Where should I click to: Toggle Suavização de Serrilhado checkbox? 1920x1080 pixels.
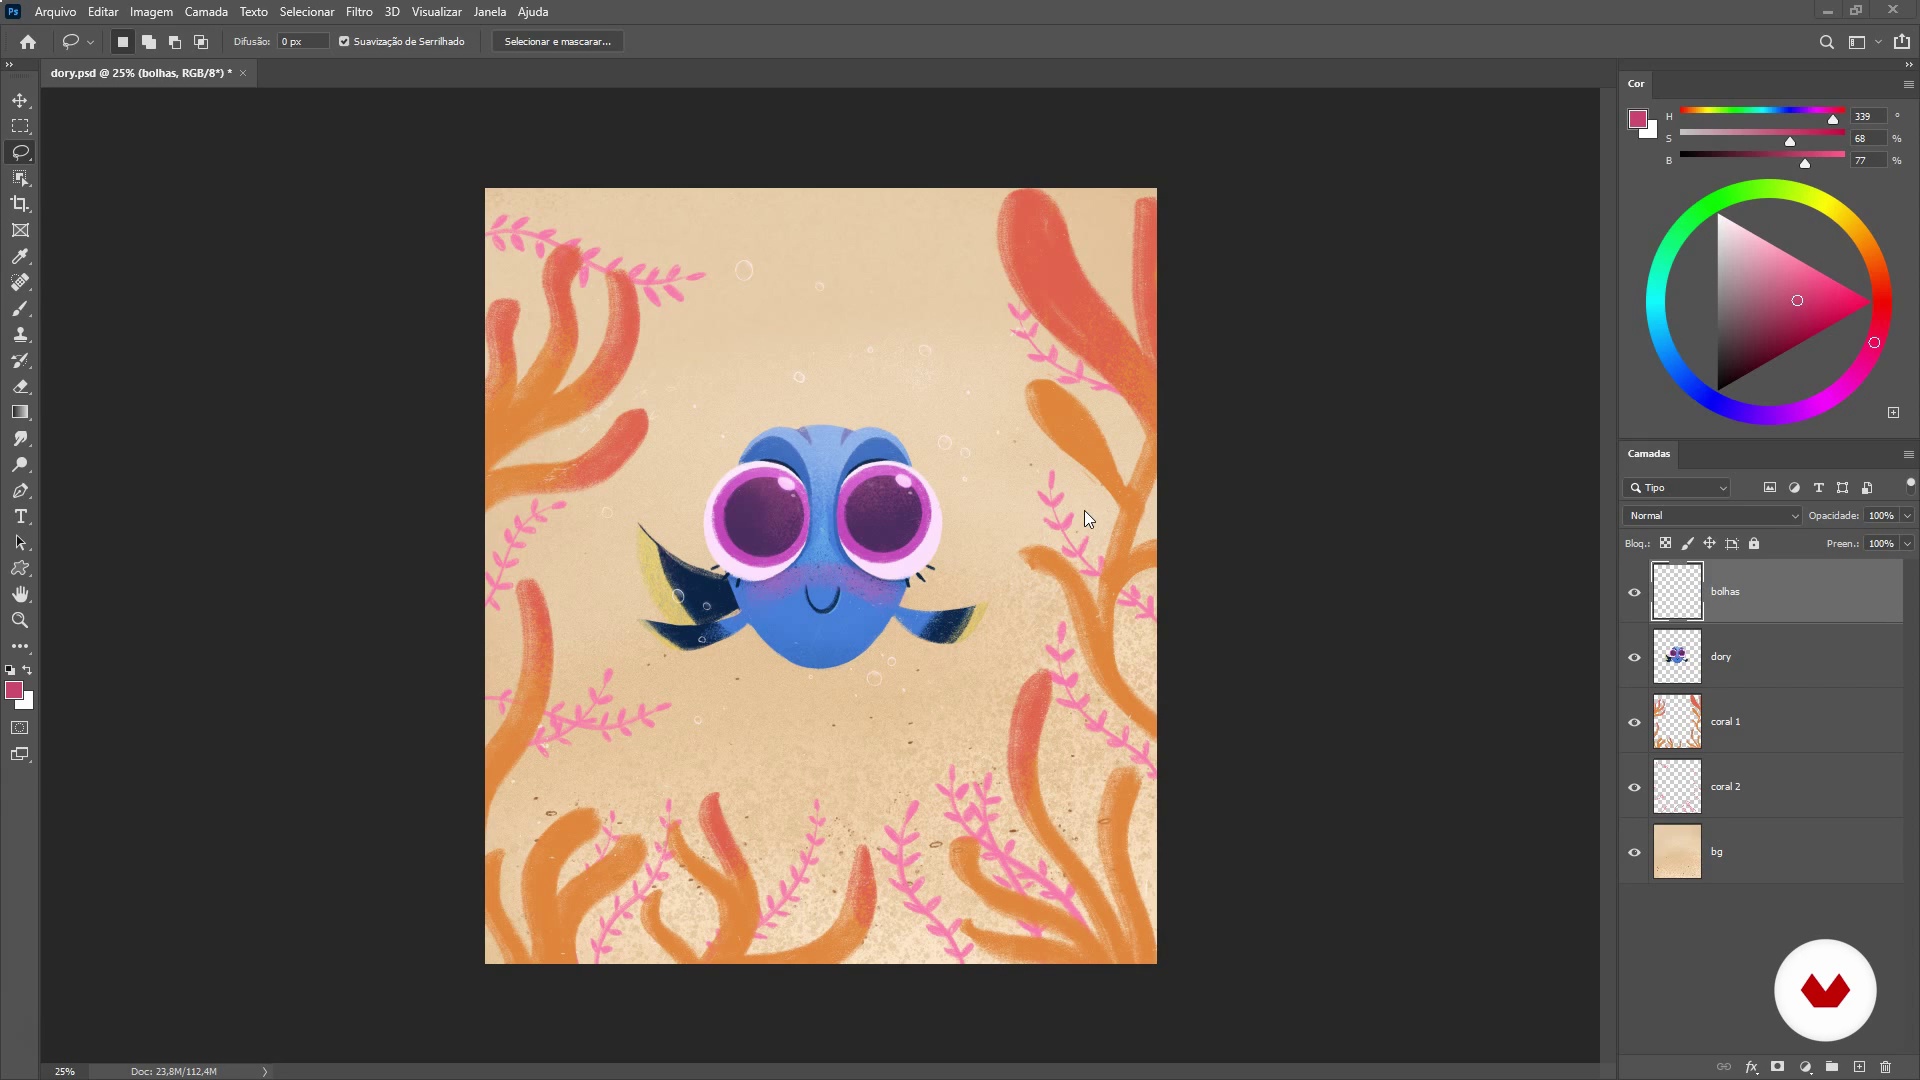tap(344, 42)
